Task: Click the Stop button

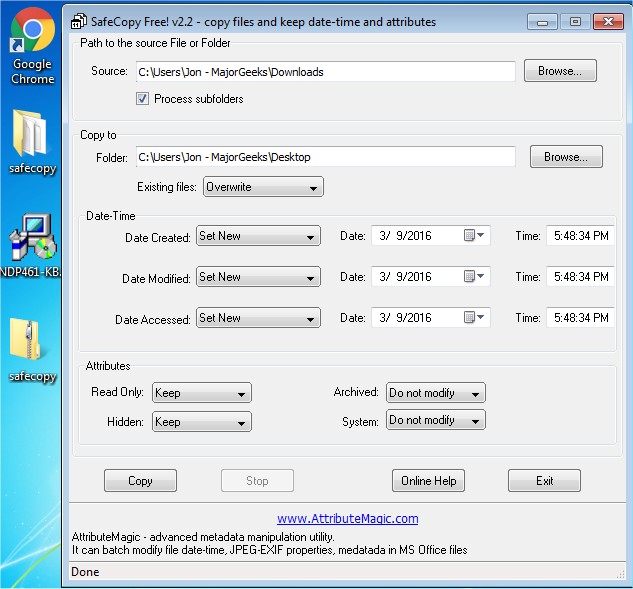Action: tap(257, 481)
